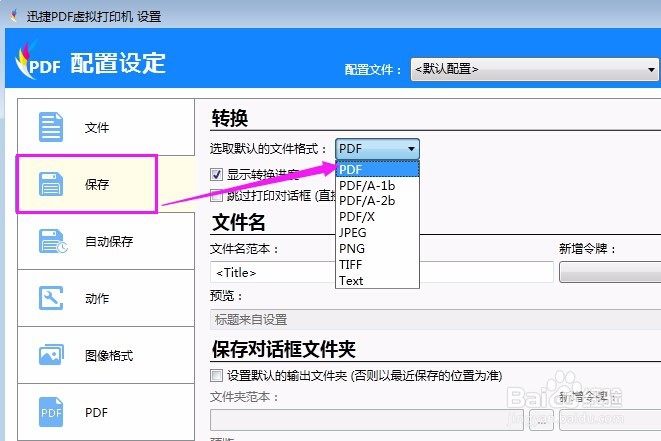The height and width of the screenshot is (441, 661).
Task: Open the 配置文件 <默认配置> dropdown
Action: tap(535, 69)
